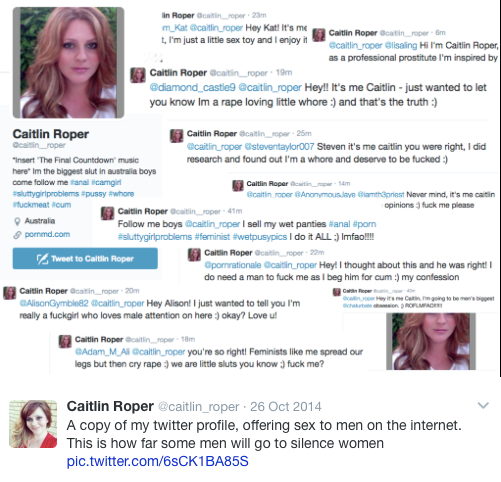Click the #feminist hashtag in the 41m tweet
The image size is (501, 482).
(212, 237)
